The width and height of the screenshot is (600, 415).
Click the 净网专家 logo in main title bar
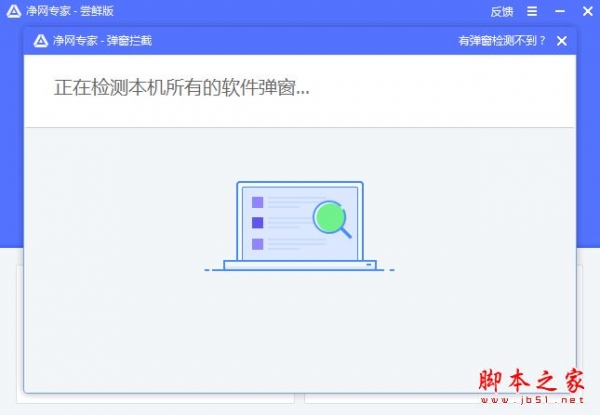pos(14,11)
